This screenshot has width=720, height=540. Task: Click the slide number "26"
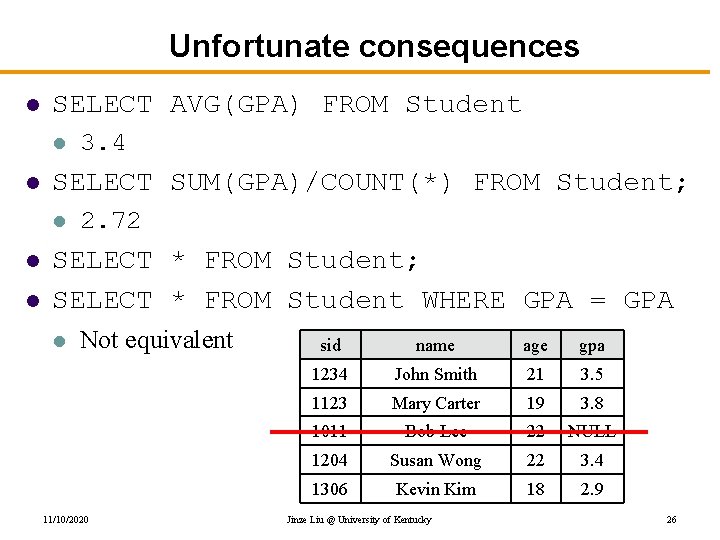[670, 520]
